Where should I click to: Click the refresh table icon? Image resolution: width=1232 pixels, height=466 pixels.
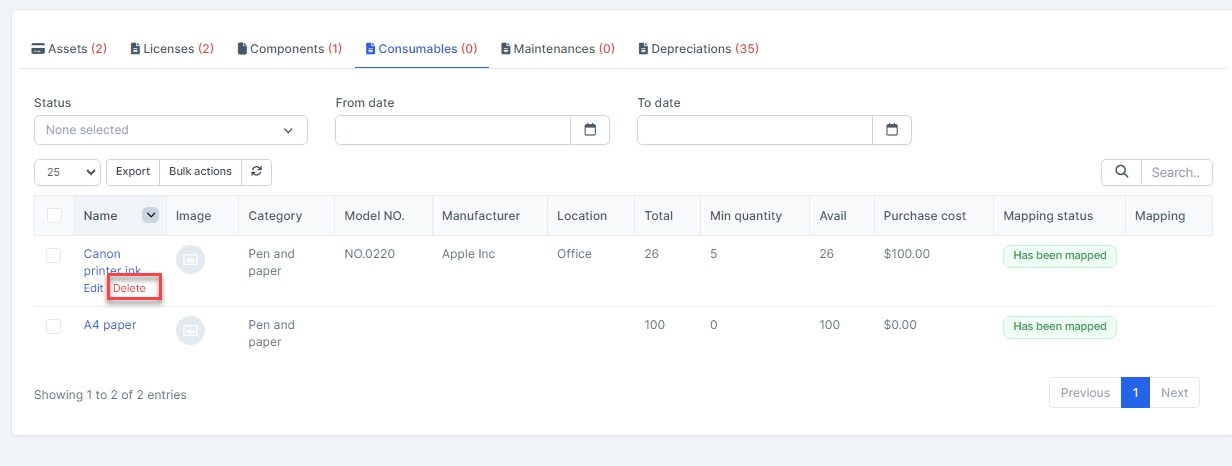(257, 172)
